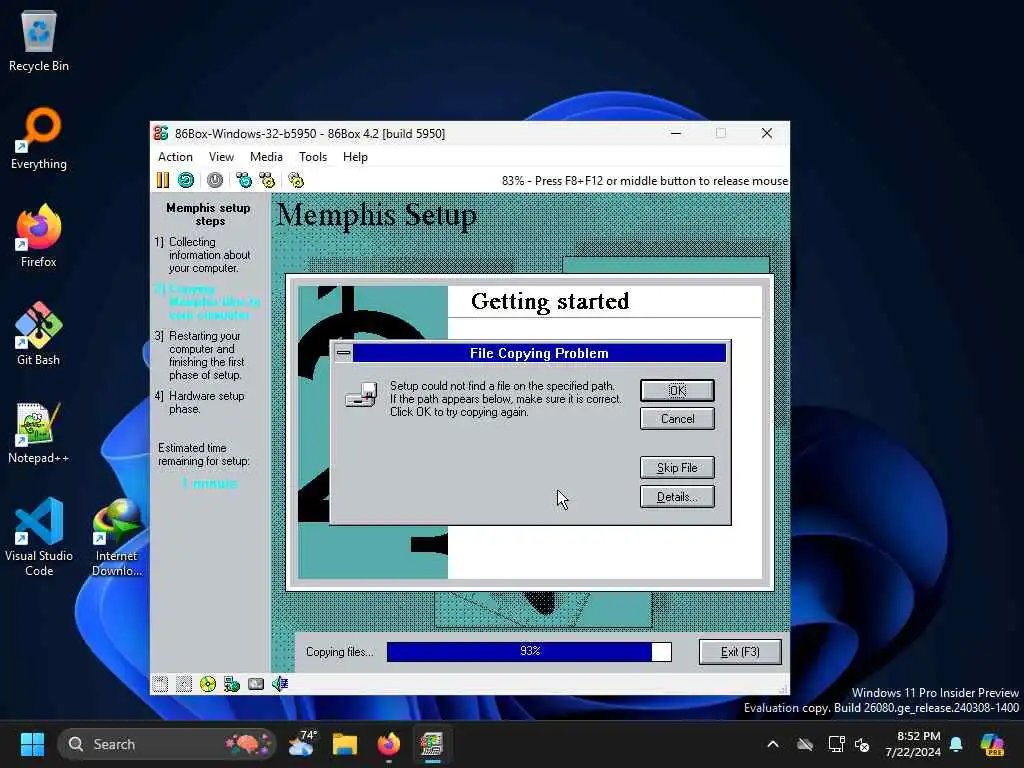
Task: Click step 4 "Hardware setup phase" text
Action: 206,402
